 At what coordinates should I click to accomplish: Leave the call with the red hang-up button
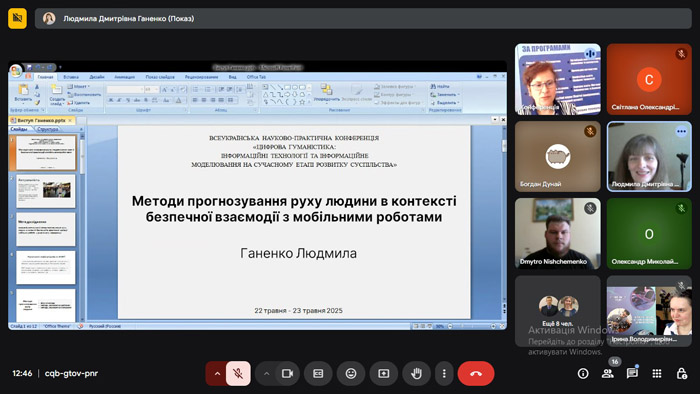(x=476, y=373)
